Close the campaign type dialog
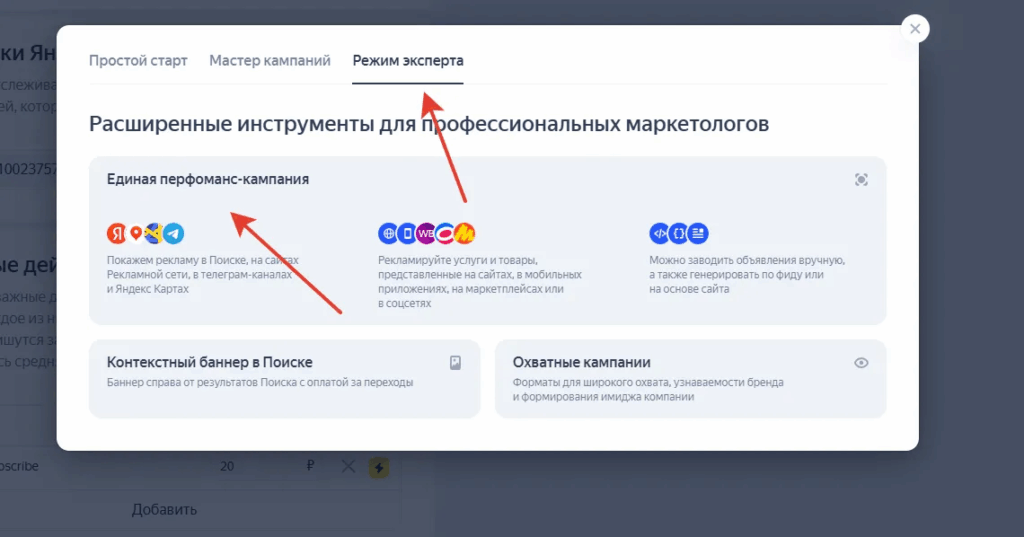 pyautogui.click(x=915, y=28)
